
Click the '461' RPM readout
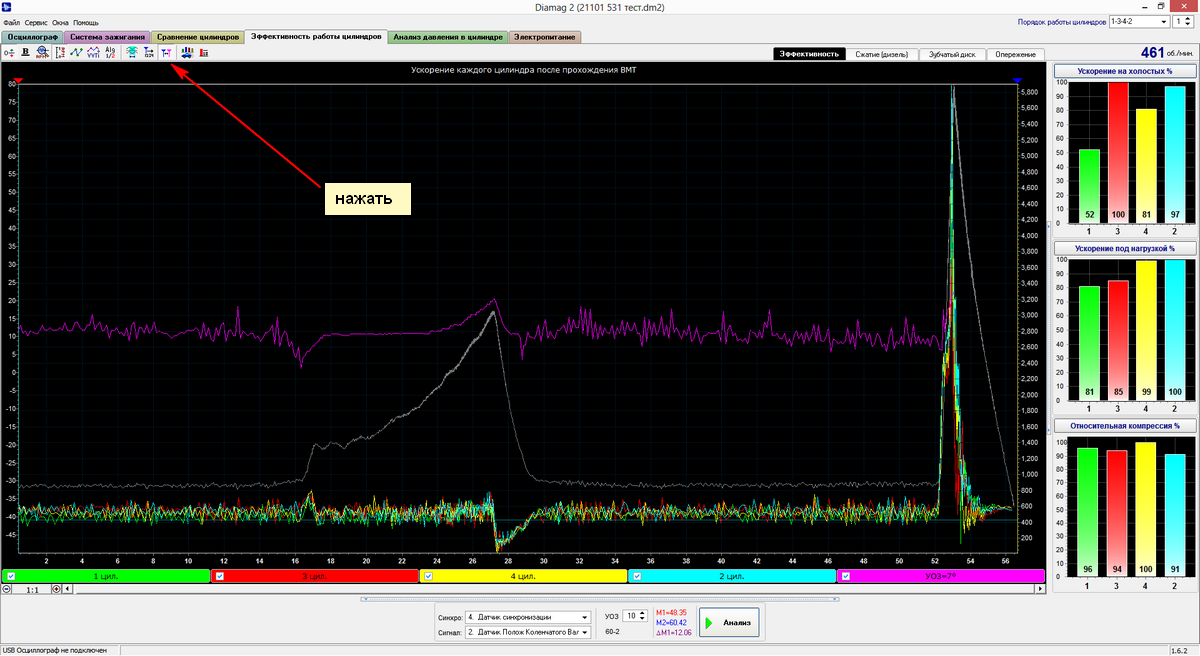coord(1153,52)
